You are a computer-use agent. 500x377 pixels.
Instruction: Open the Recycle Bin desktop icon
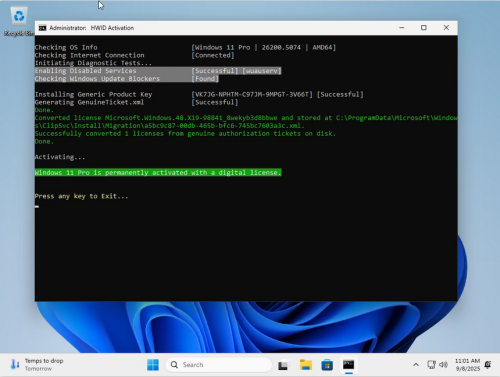19,21
